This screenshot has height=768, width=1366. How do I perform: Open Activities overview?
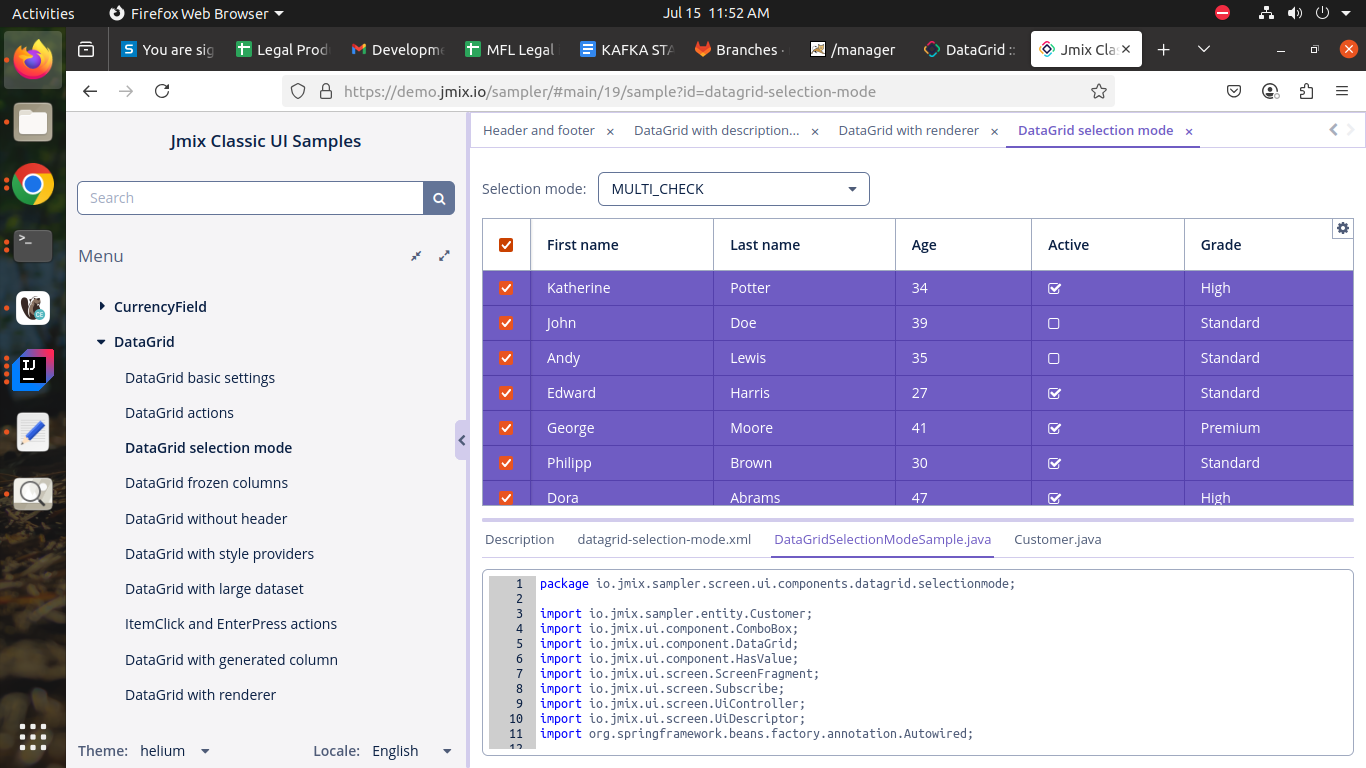point(43,13)
